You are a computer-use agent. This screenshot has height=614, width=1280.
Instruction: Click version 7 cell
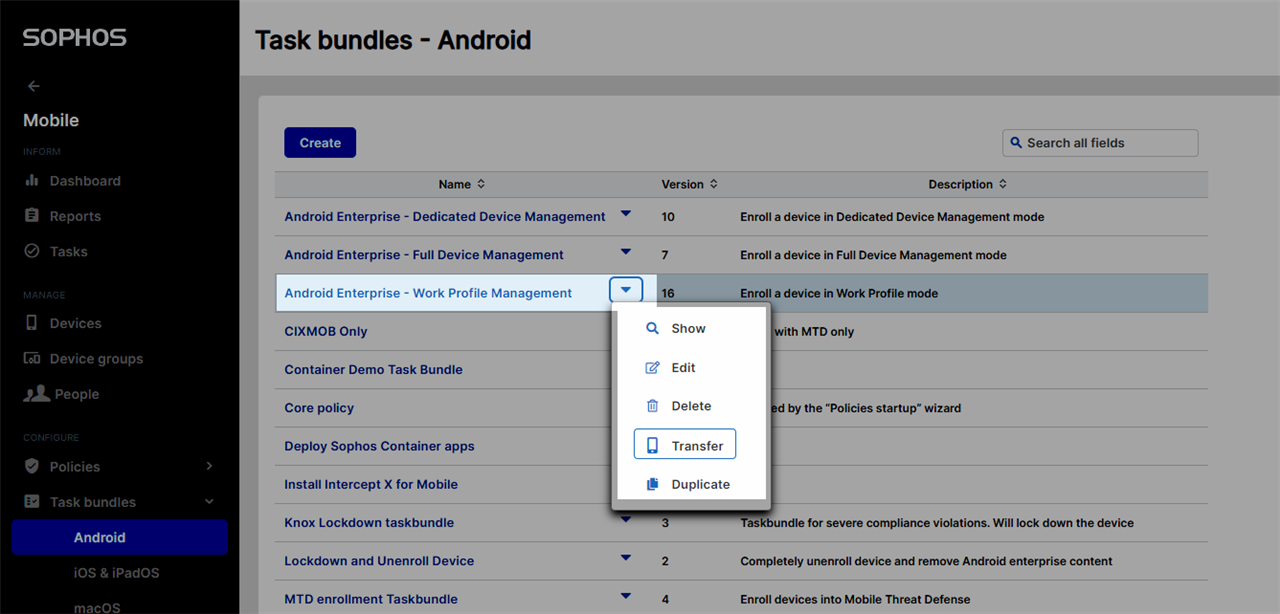click(x=665, y=255)
